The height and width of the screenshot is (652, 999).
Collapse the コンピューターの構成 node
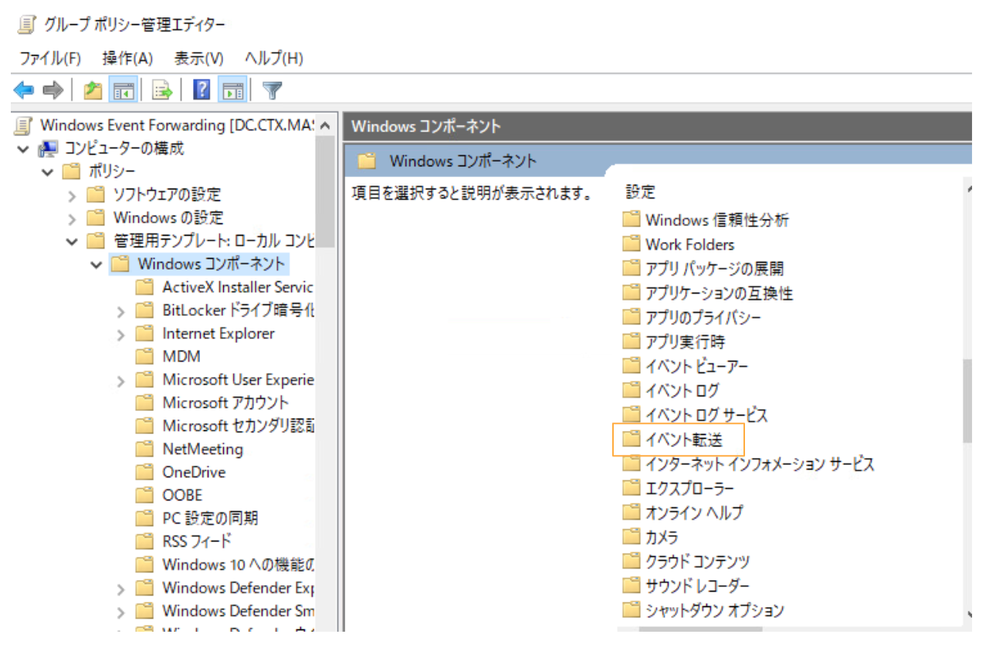click(24, 149)
